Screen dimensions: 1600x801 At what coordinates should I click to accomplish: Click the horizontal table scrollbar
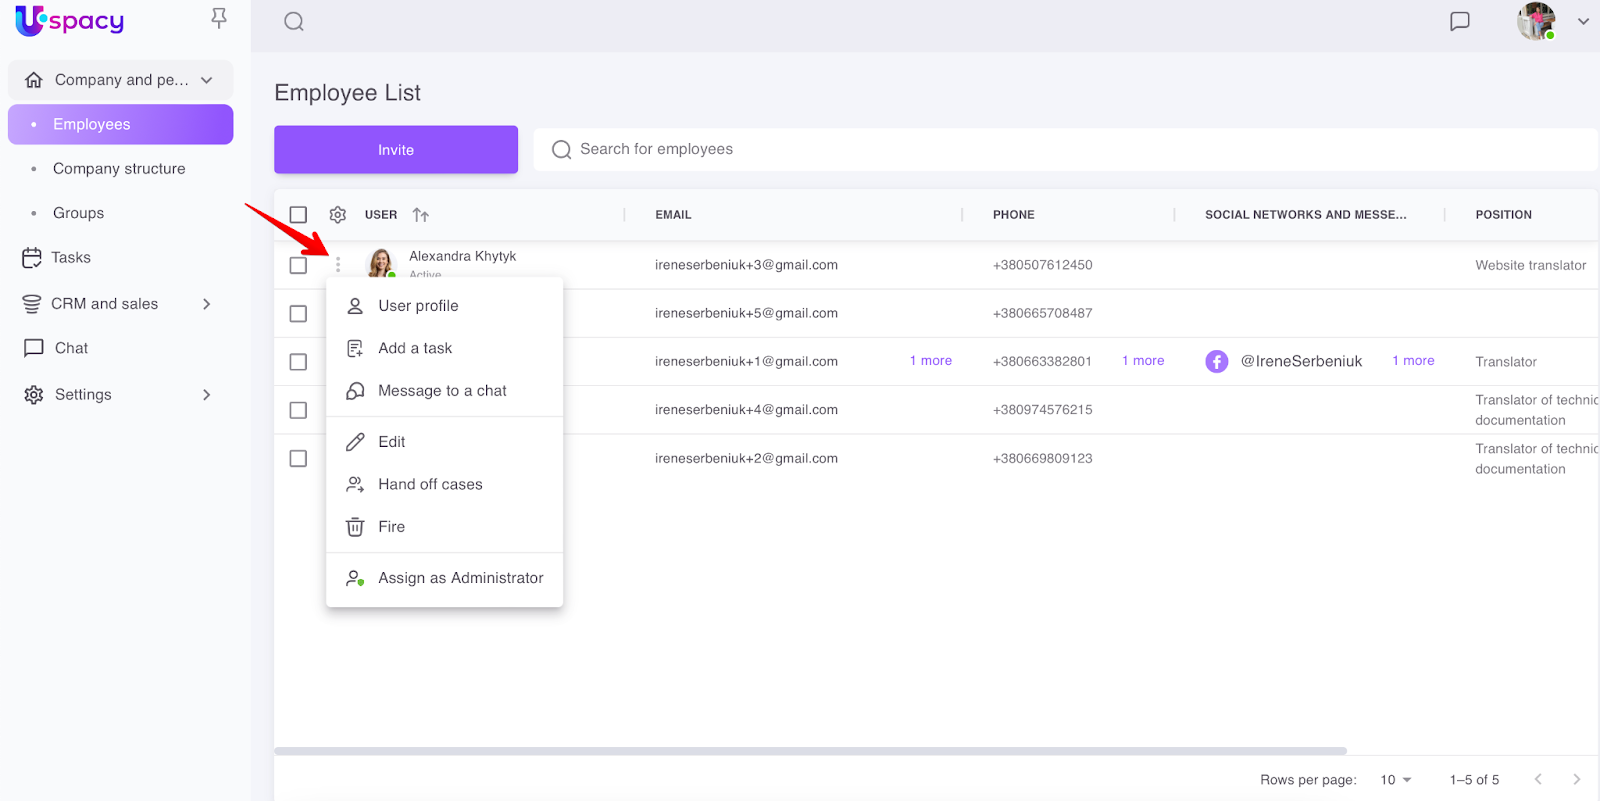pos(810,751)
